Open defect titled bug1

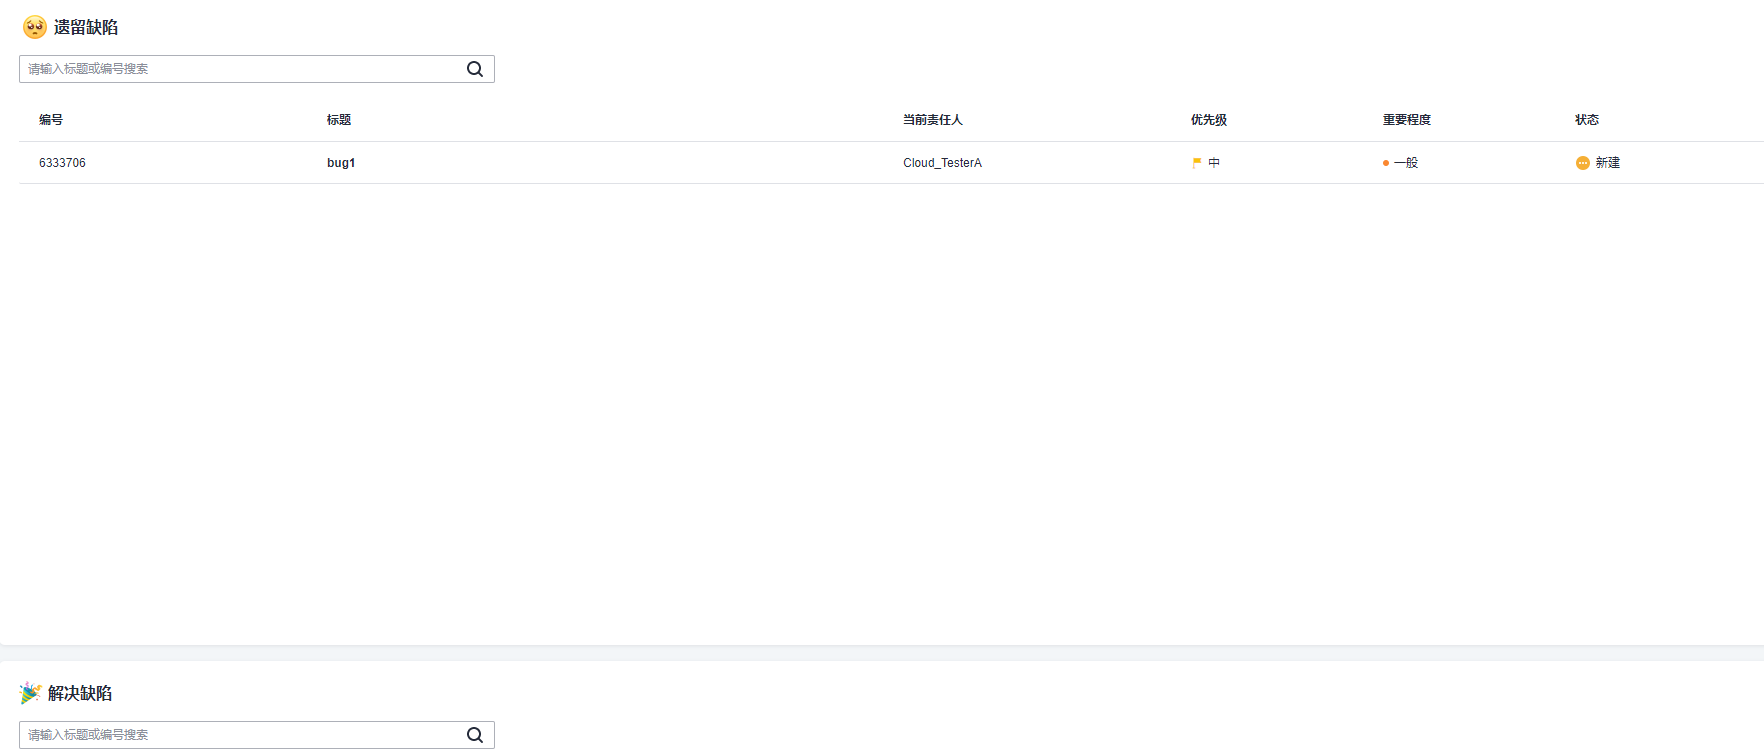point(341,163)
